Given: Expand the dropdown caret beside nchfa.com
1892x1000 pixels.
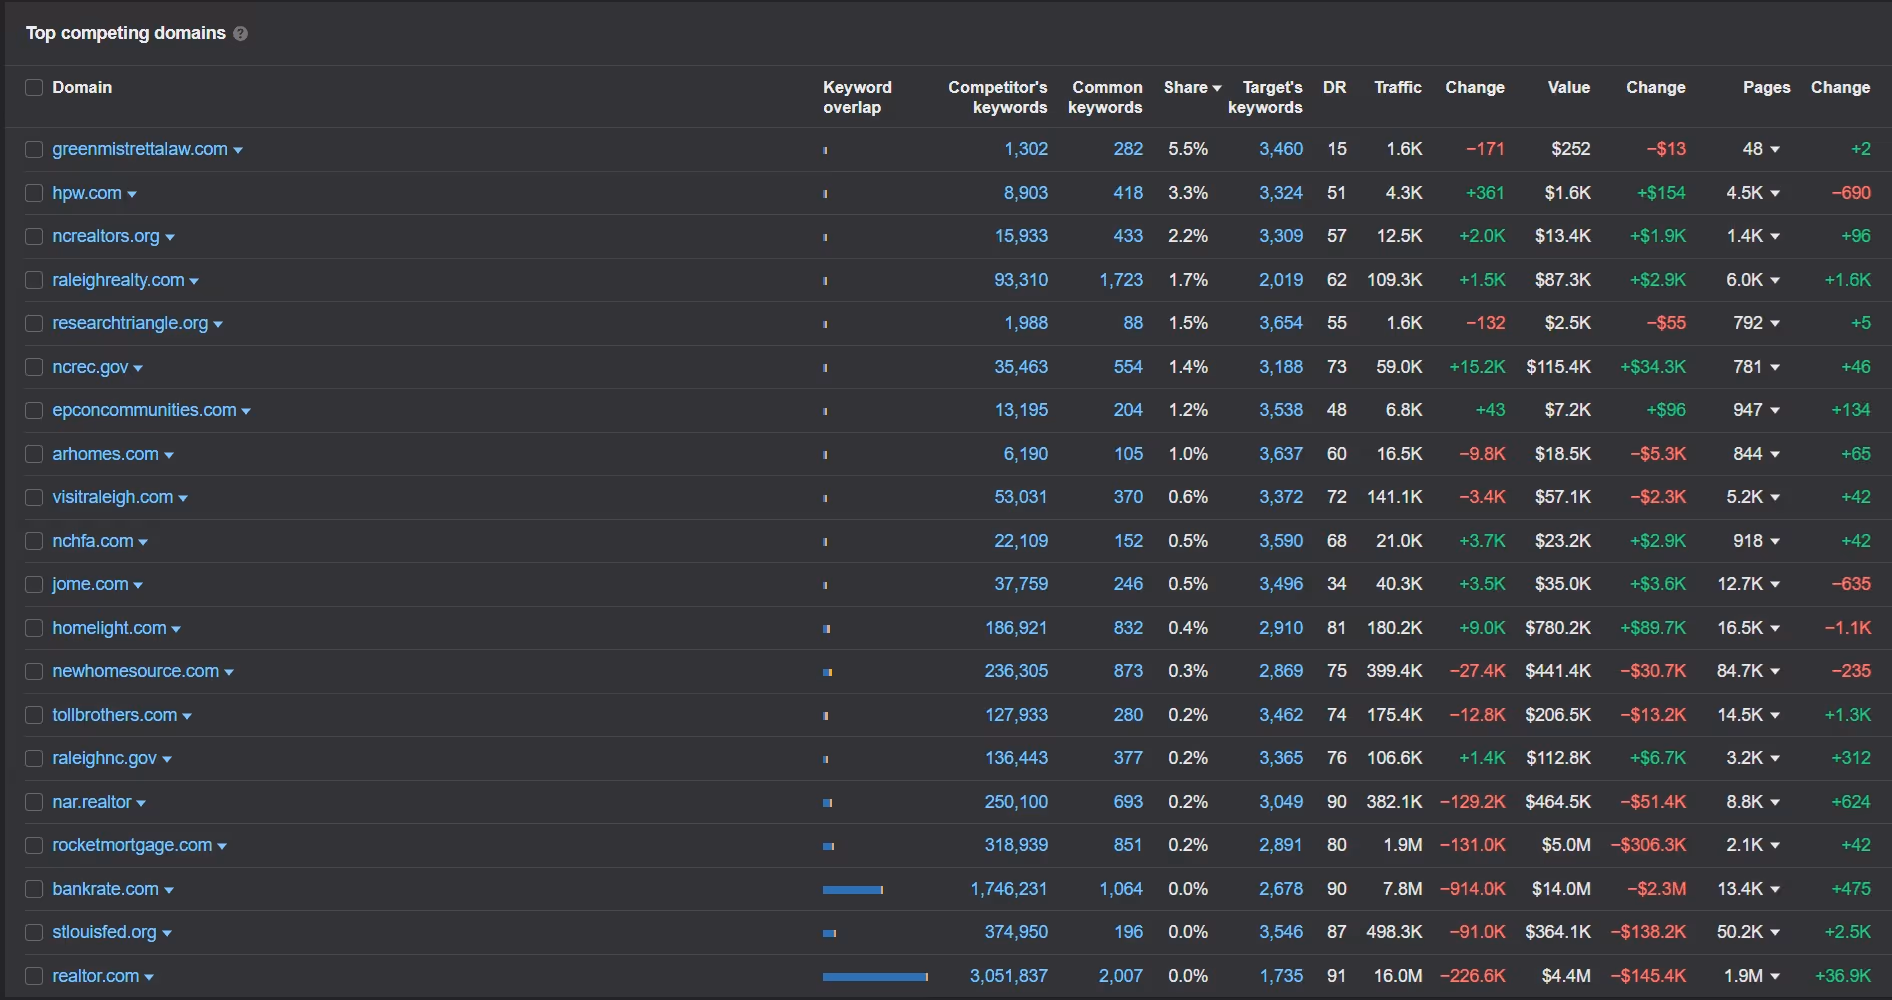Looking at the screenshot, I should tap(143, 543).
